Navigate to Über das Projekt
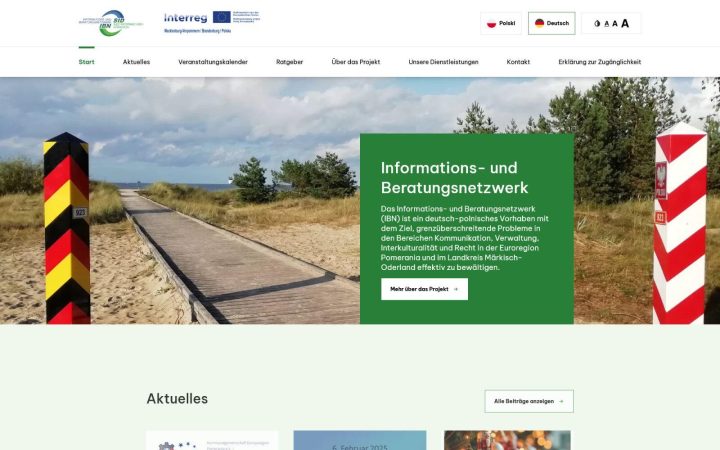Image resolution: width=720 pixels, height=450 pixels. coord(356,62)
